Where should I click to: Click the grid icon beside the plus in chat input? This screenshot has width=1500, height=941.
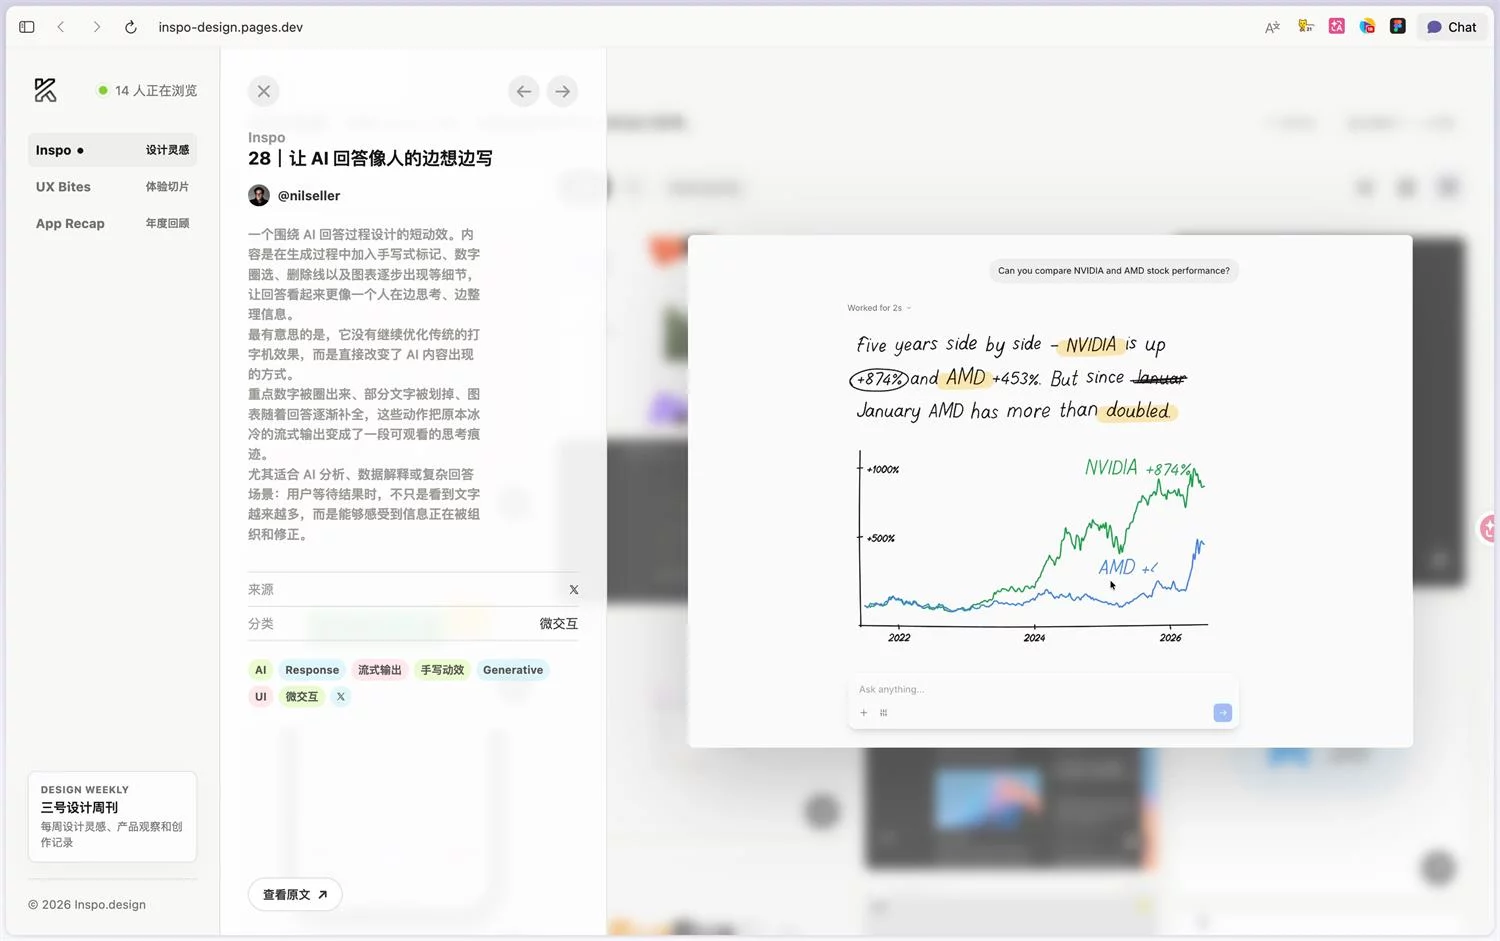click(x=883, y=713)
